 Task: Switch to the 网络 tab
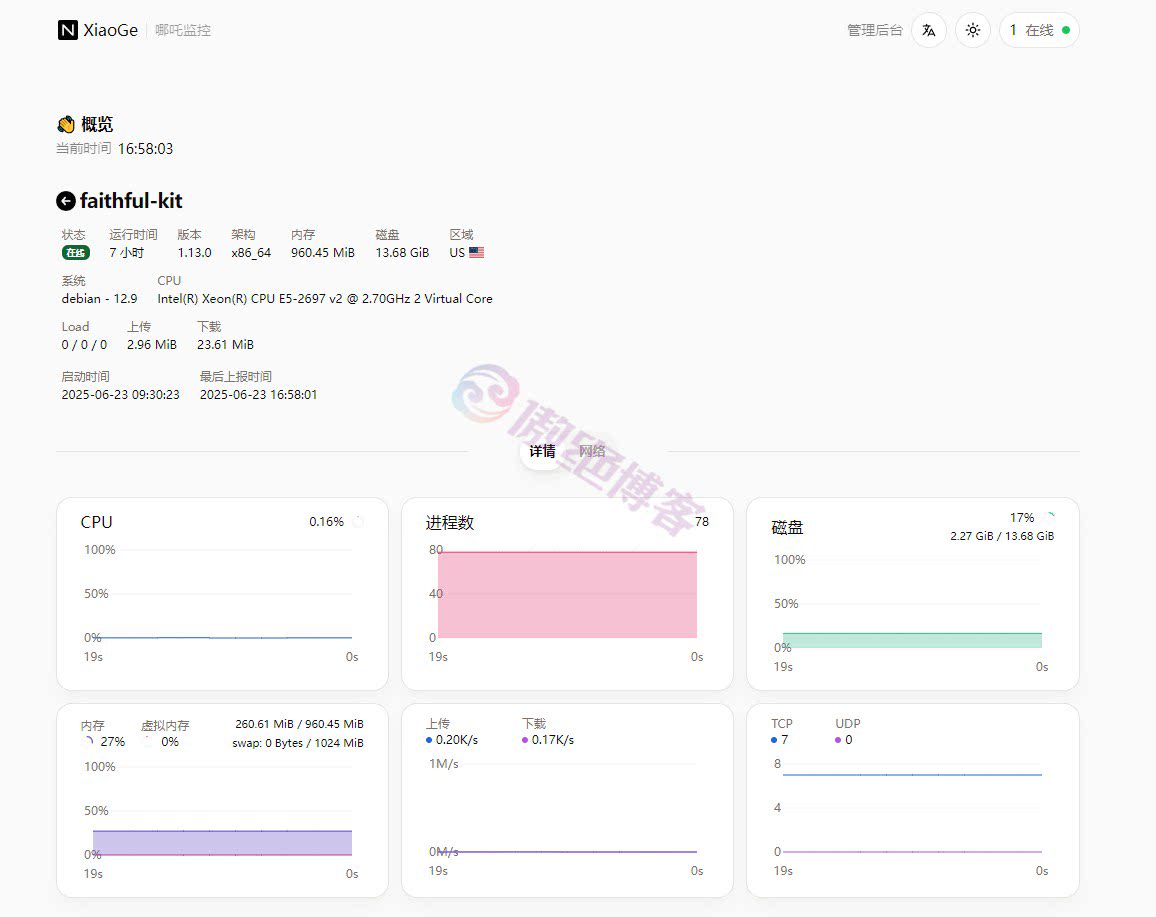point(592,451)
